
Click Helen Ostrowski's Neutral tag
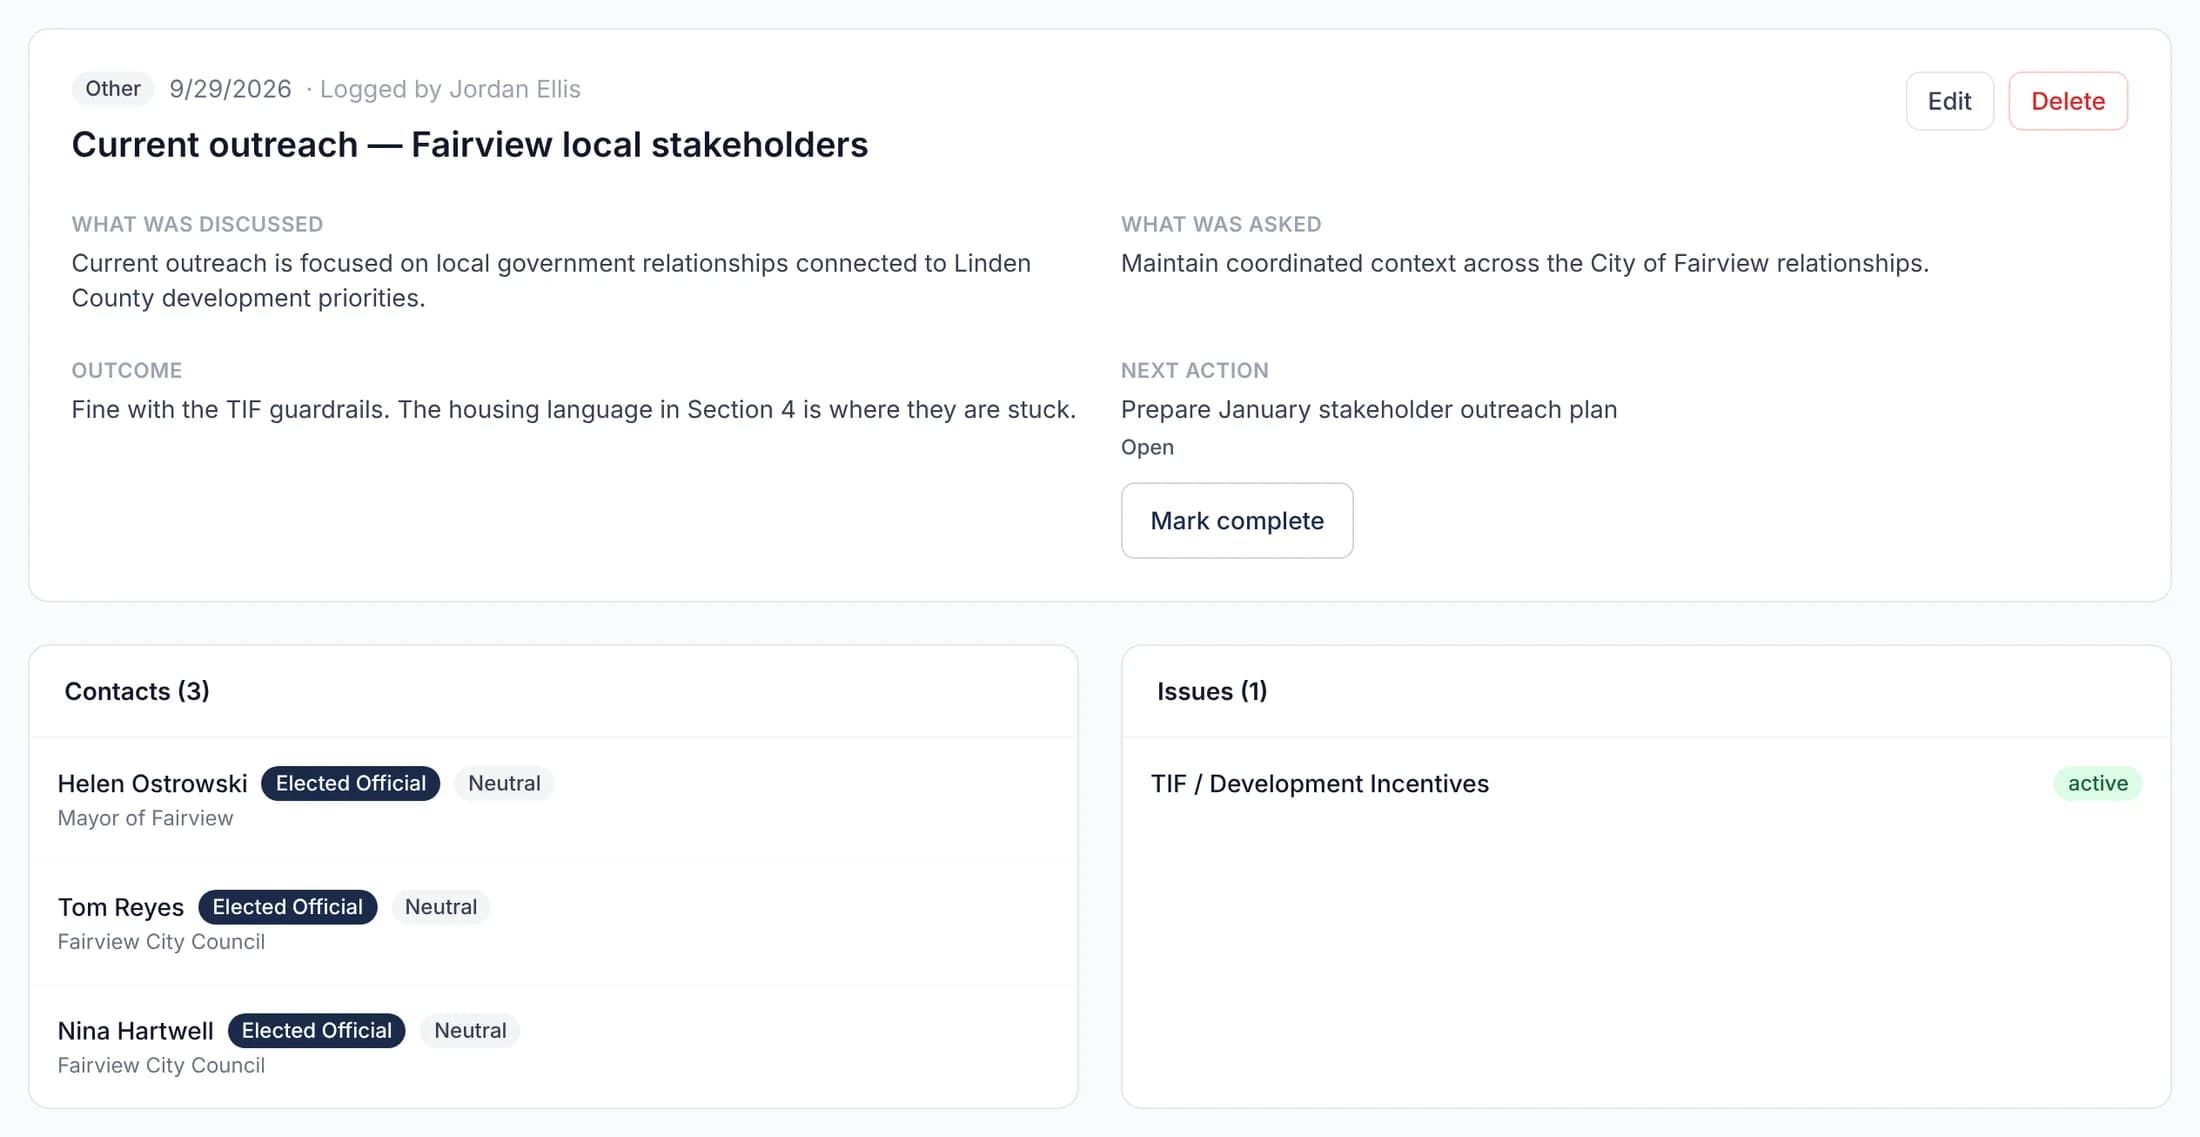(504, 783)
